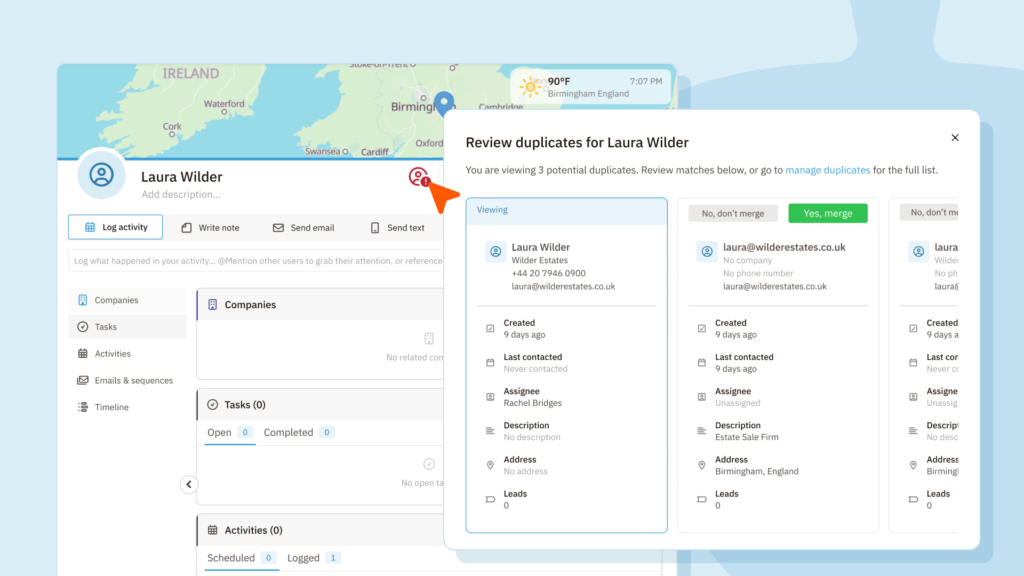
Task: Click the Laura Wilder contact name heading
Action: click(x=182, y=177)
